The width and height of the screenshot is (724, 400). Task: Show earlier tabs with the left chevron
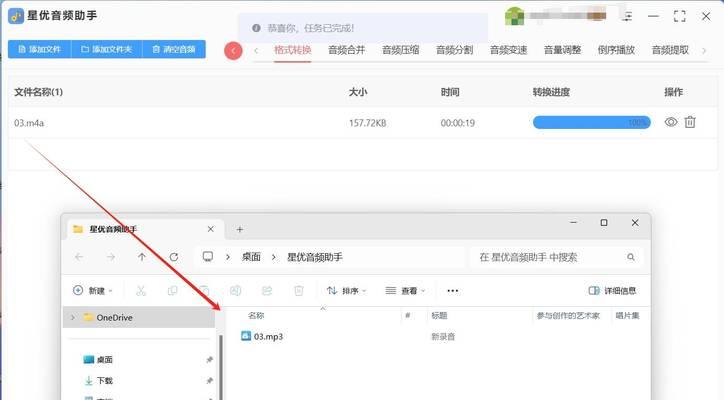256,50
